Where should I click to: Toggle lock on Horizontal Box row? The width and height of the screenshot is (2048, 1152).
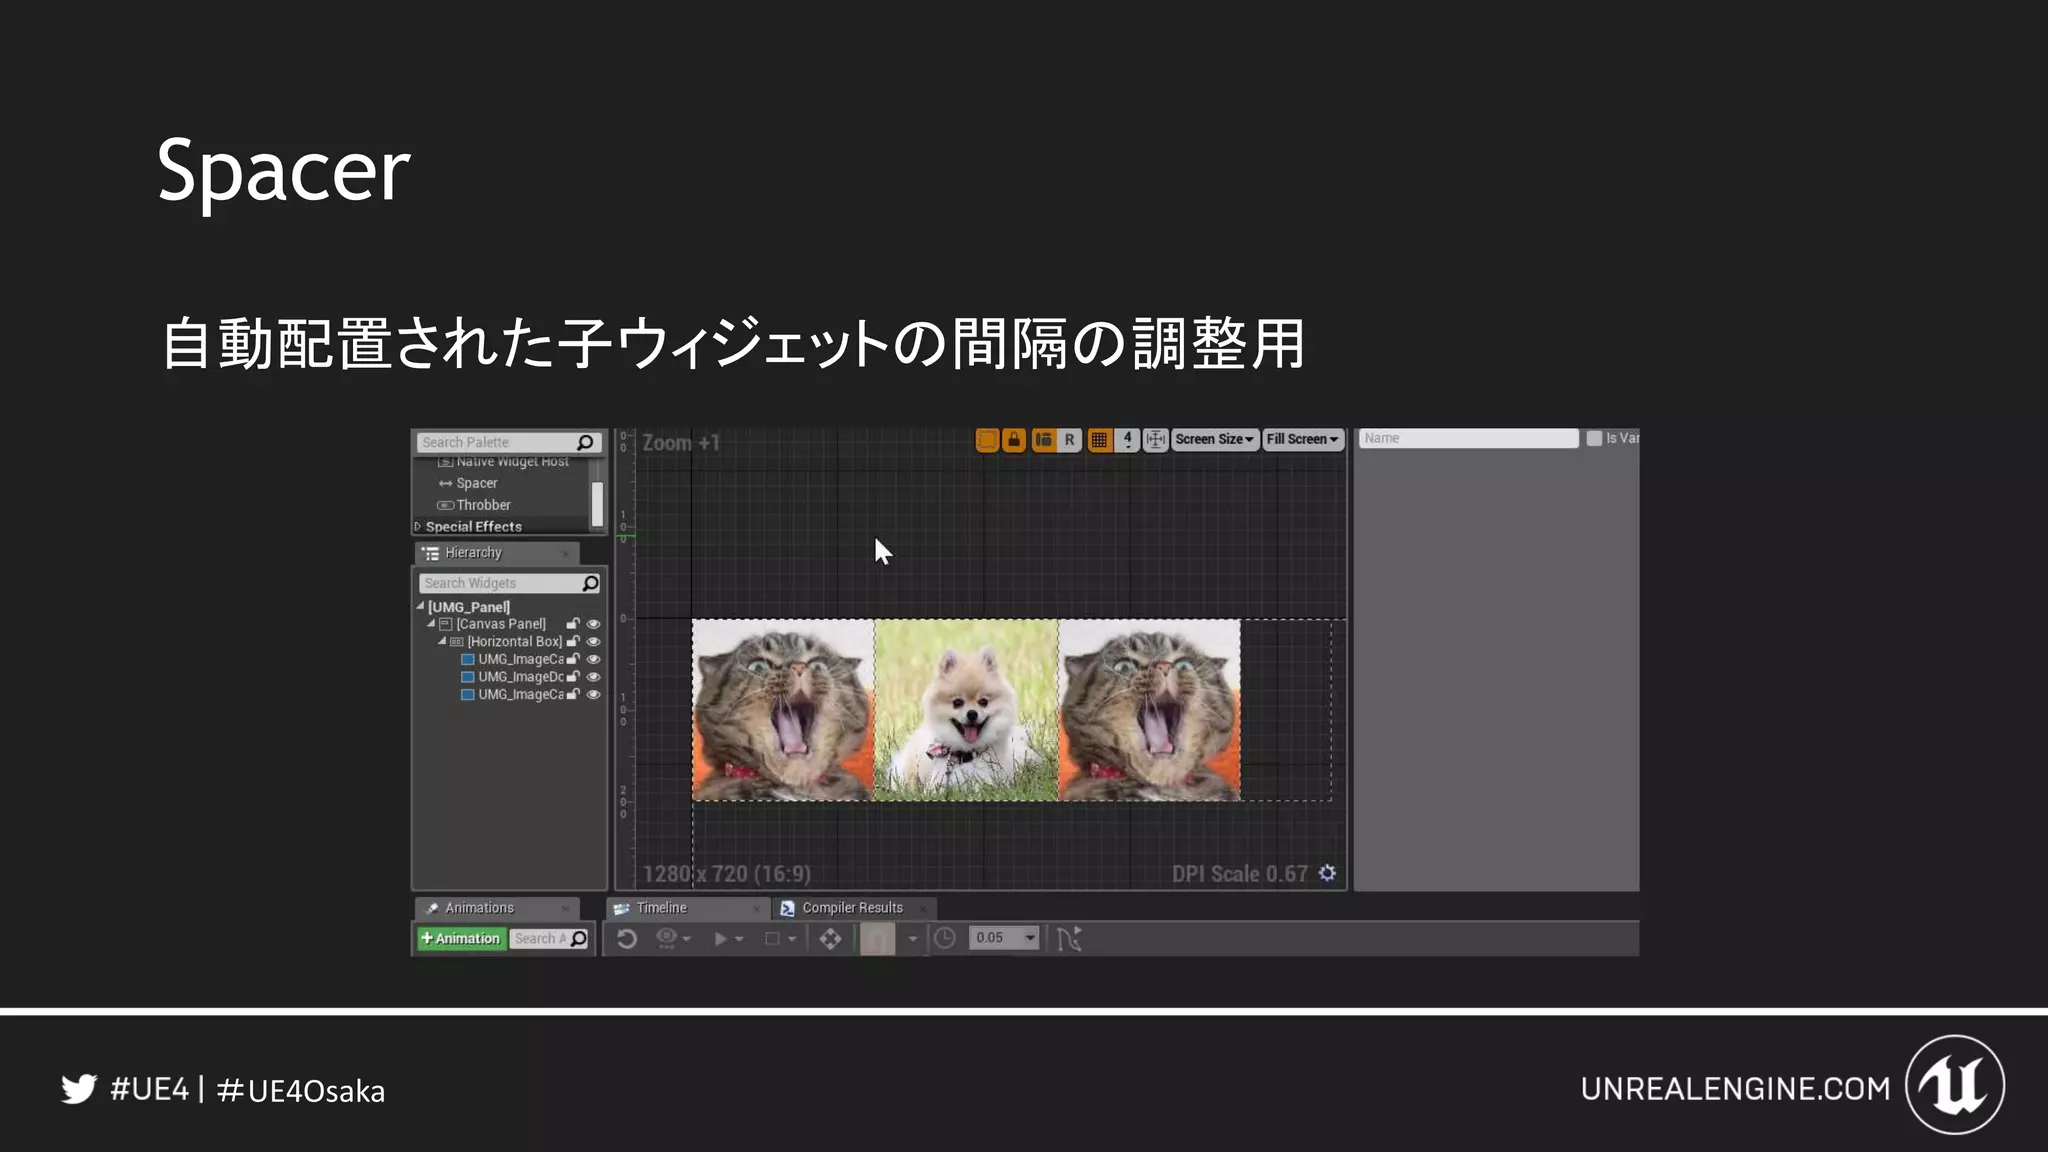[573, 642]
